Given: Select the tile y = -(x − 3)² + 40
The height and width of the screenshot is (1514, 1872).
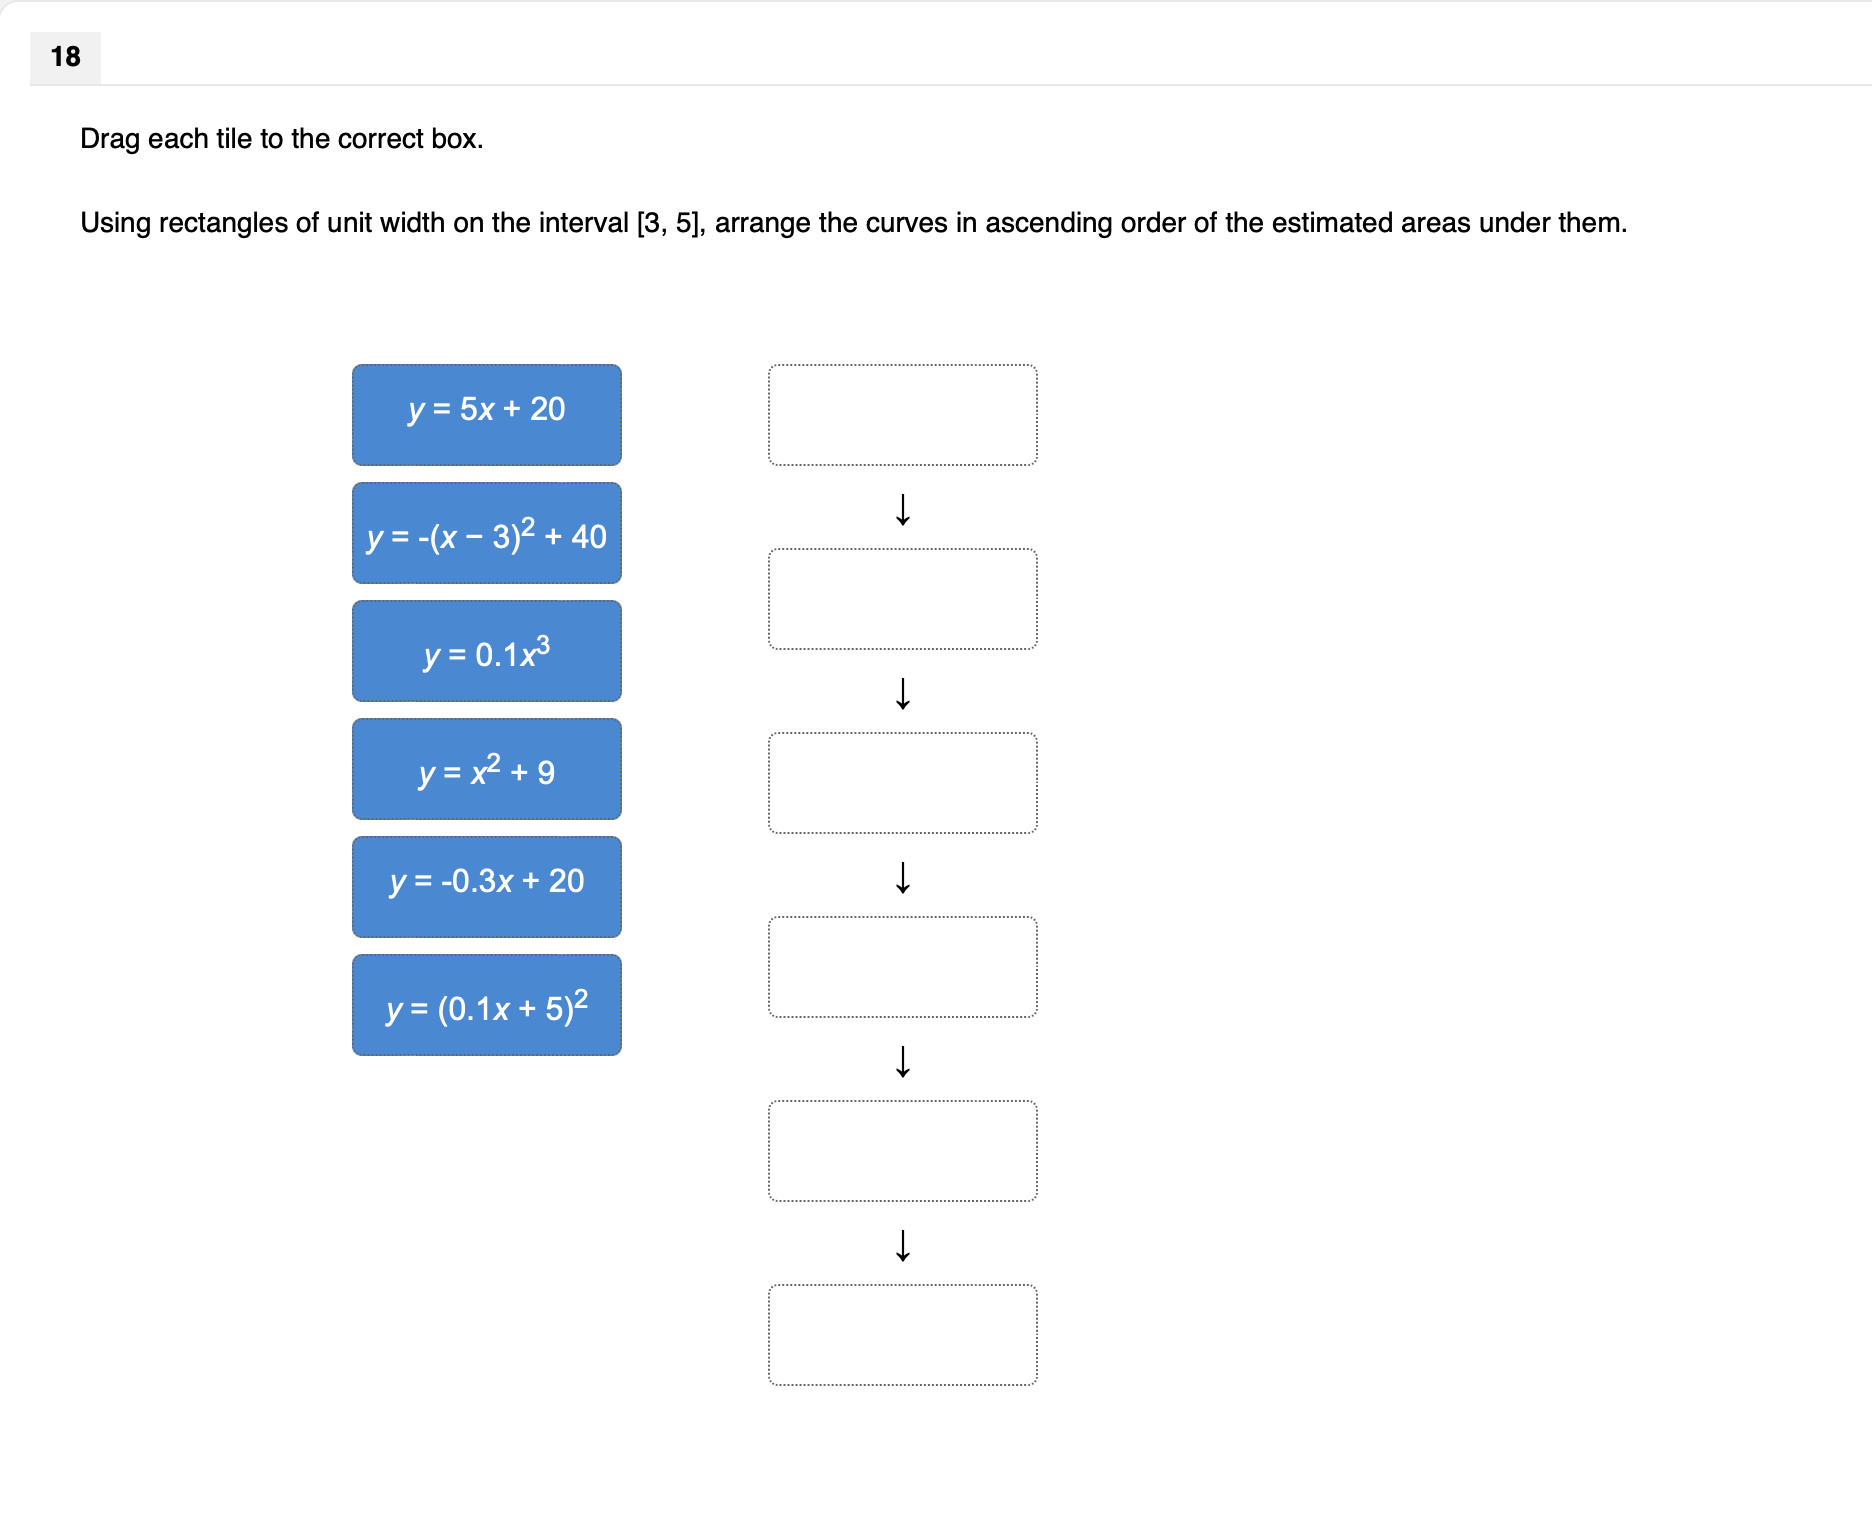Looking at the screenshot, I should coord(487,533).
